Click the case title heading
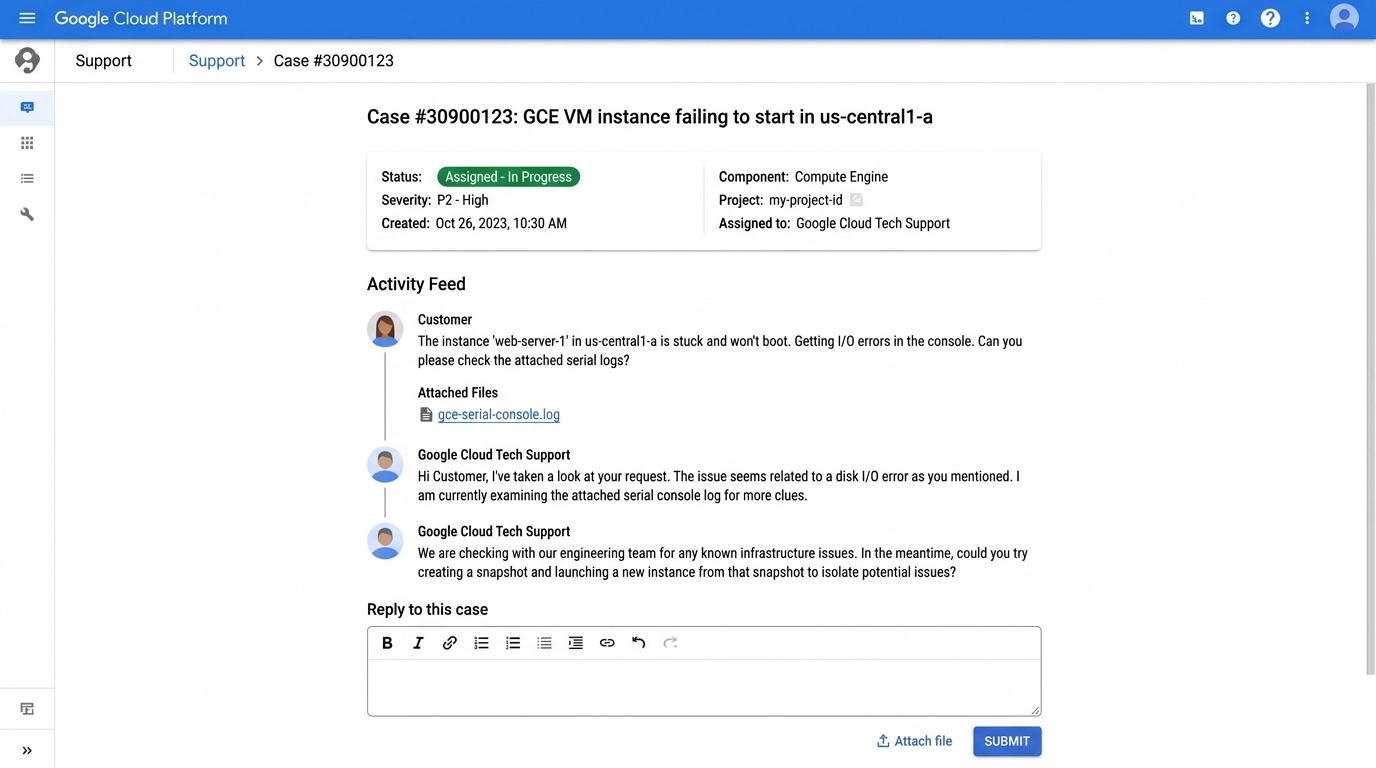Image resolution: width=1376 pixels, height=768 pixels. (x=650, y=117)
